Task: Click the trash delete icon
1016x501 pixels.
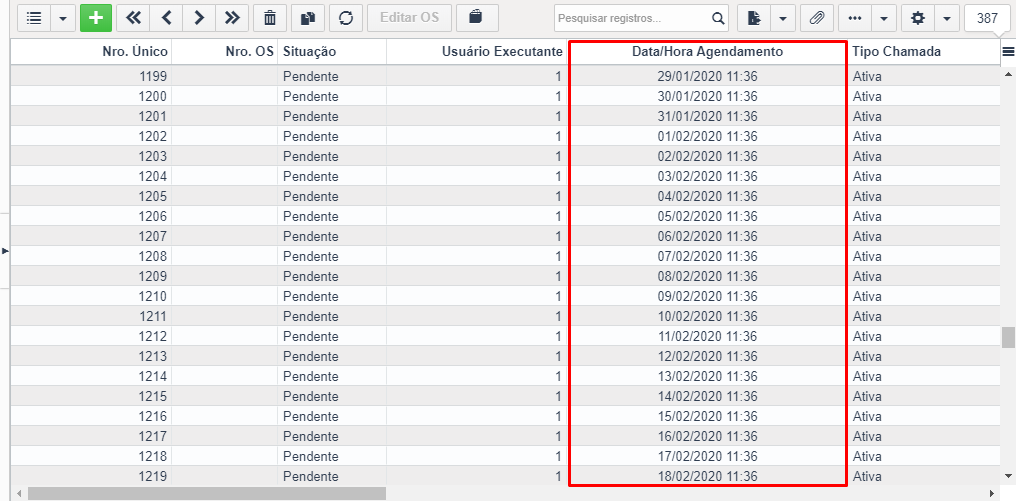Action: point(270,18)
